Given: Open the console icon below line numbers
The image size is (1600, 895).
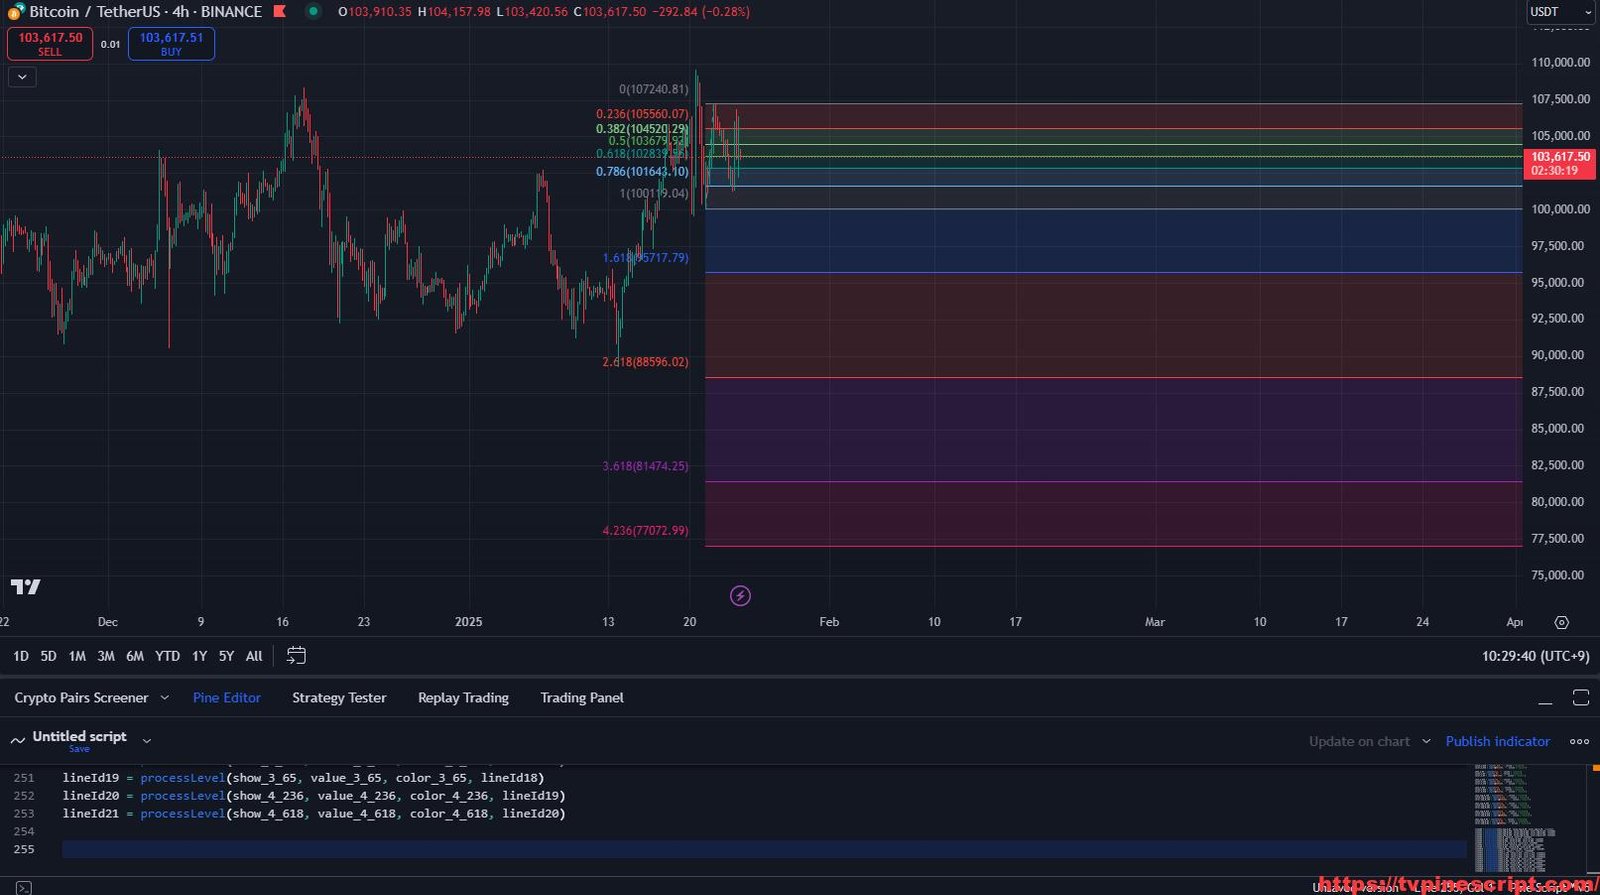Looking at the screenshot, I should click(23, 887).
